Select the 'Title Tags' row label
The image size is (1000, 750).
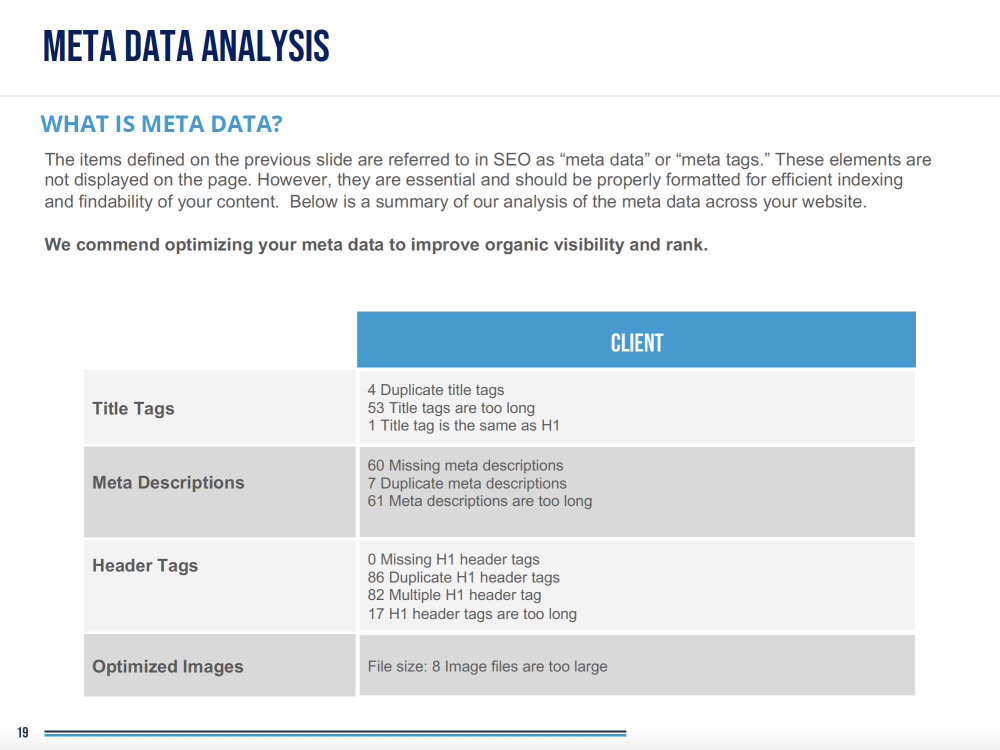(x=133, y=408)
